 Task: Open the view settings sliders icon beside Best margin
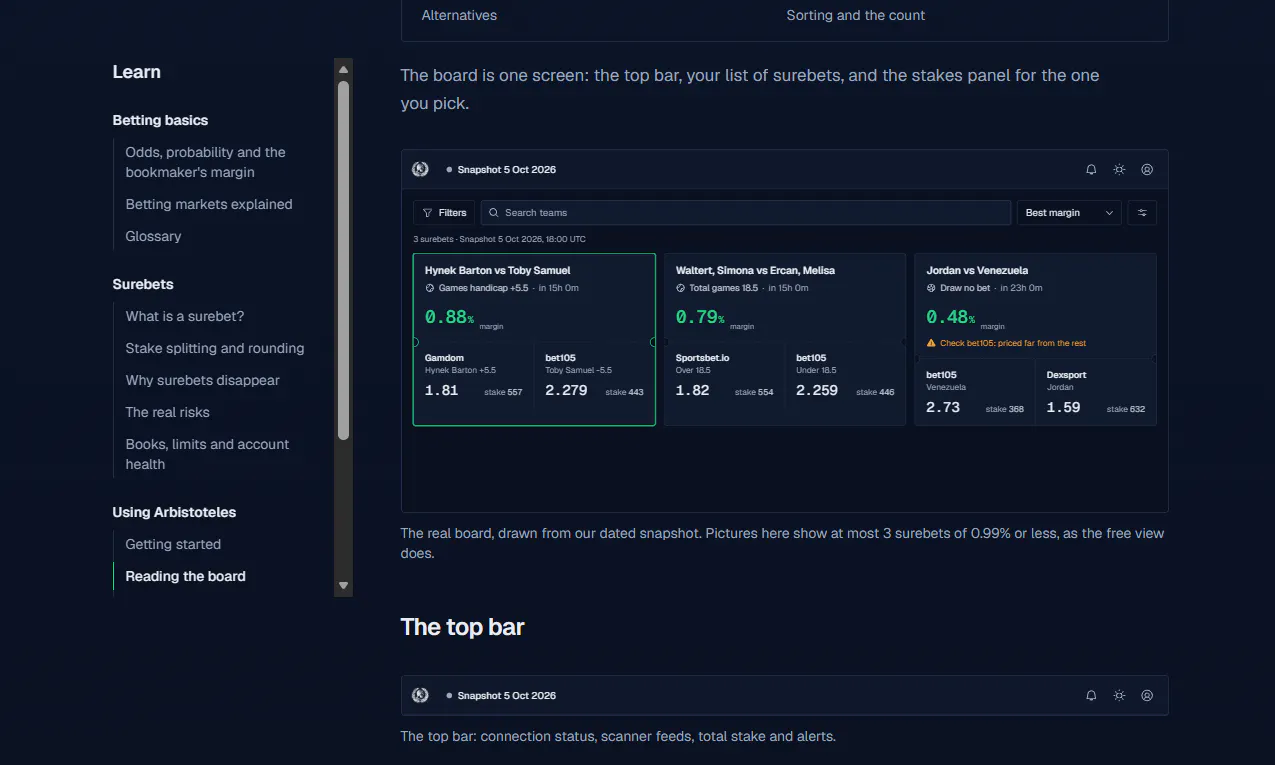coord(1142,213)
